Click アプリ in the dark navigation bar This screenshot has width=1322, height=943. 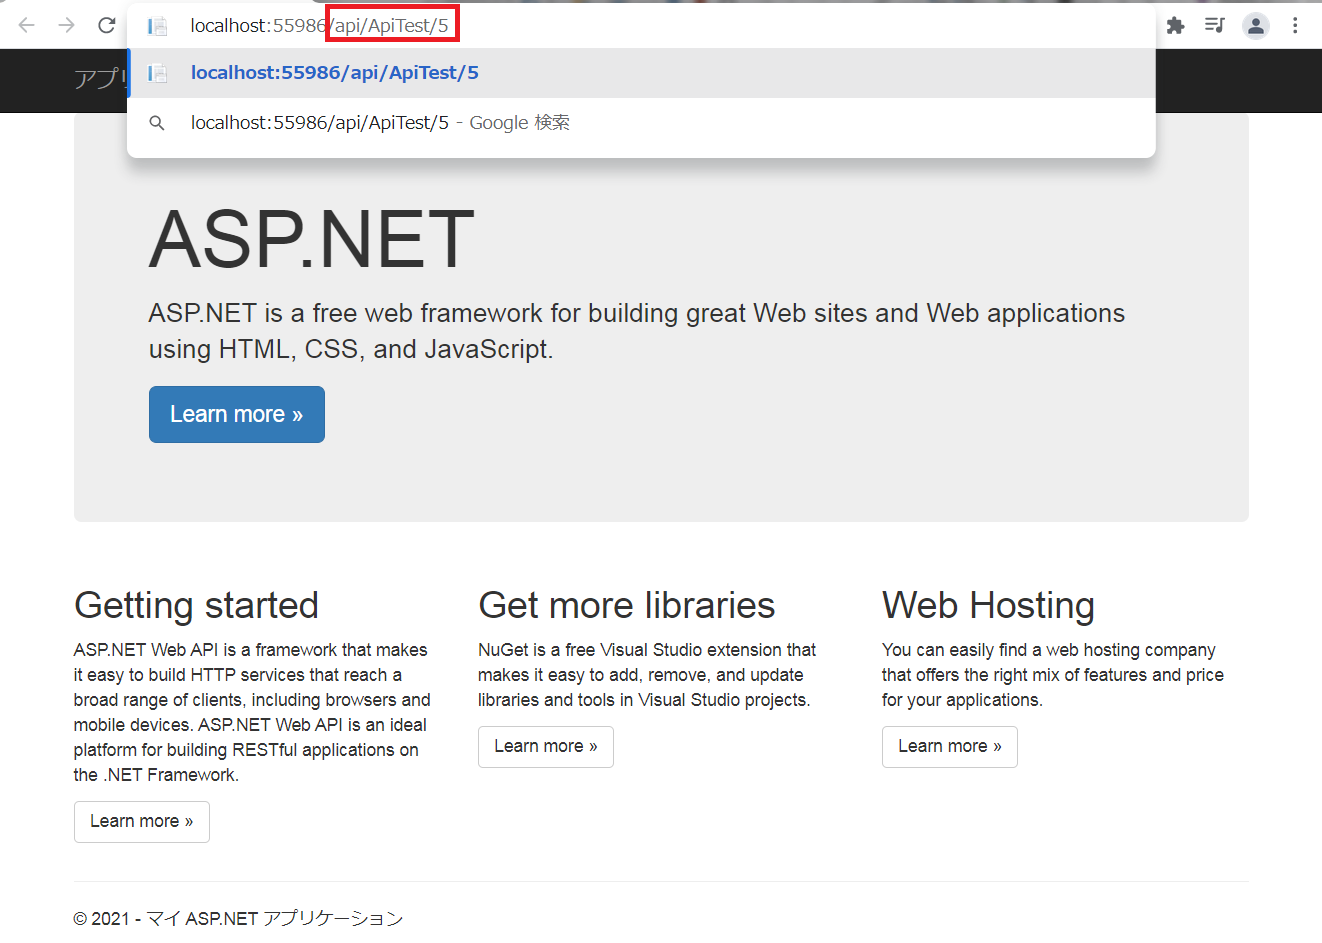(100, 78)
